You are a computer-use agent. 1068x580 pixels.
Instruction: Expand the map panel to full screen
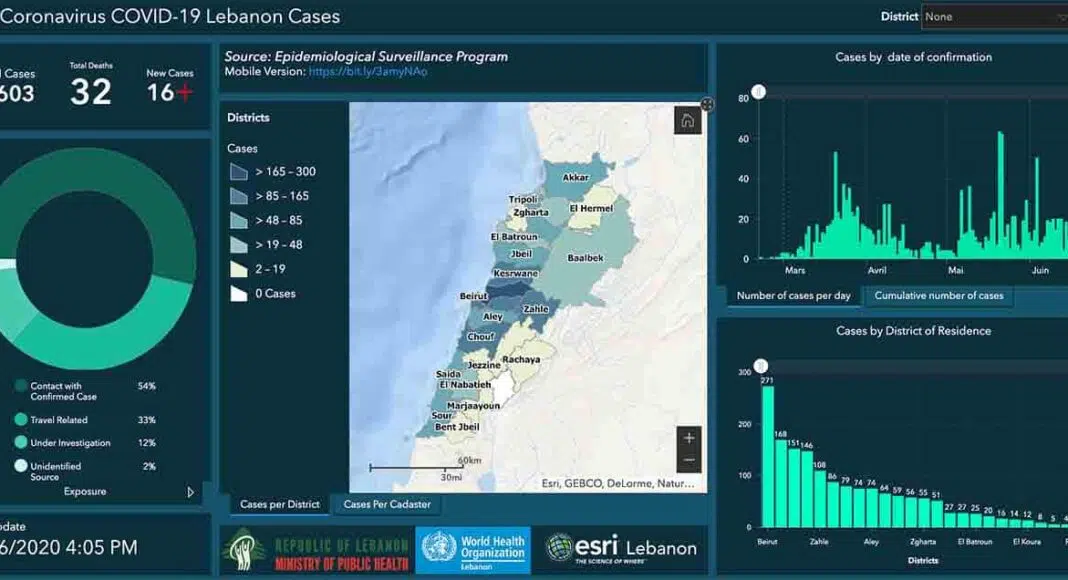point(708,104)
